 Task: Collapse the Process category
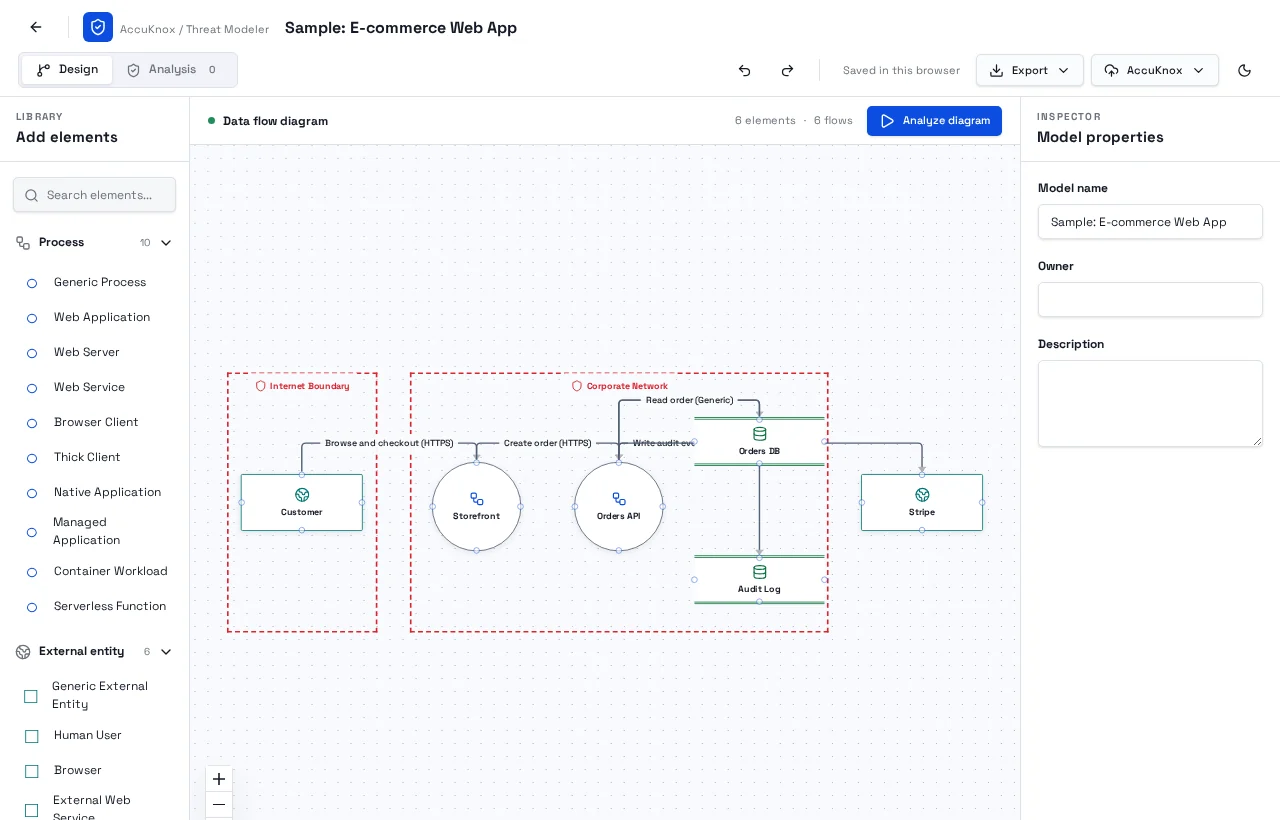tap(166, 243)
